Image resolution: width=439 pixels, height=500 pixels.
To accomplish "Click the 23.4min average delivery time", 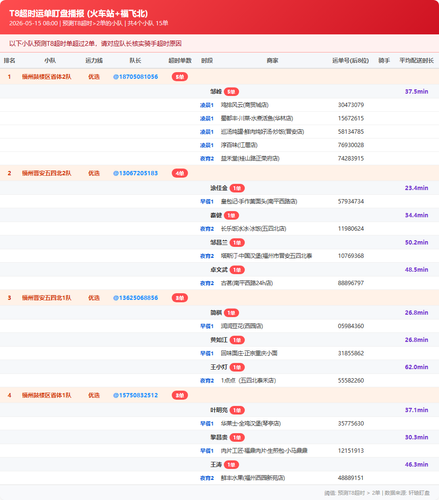I will (x=417, y=188).
